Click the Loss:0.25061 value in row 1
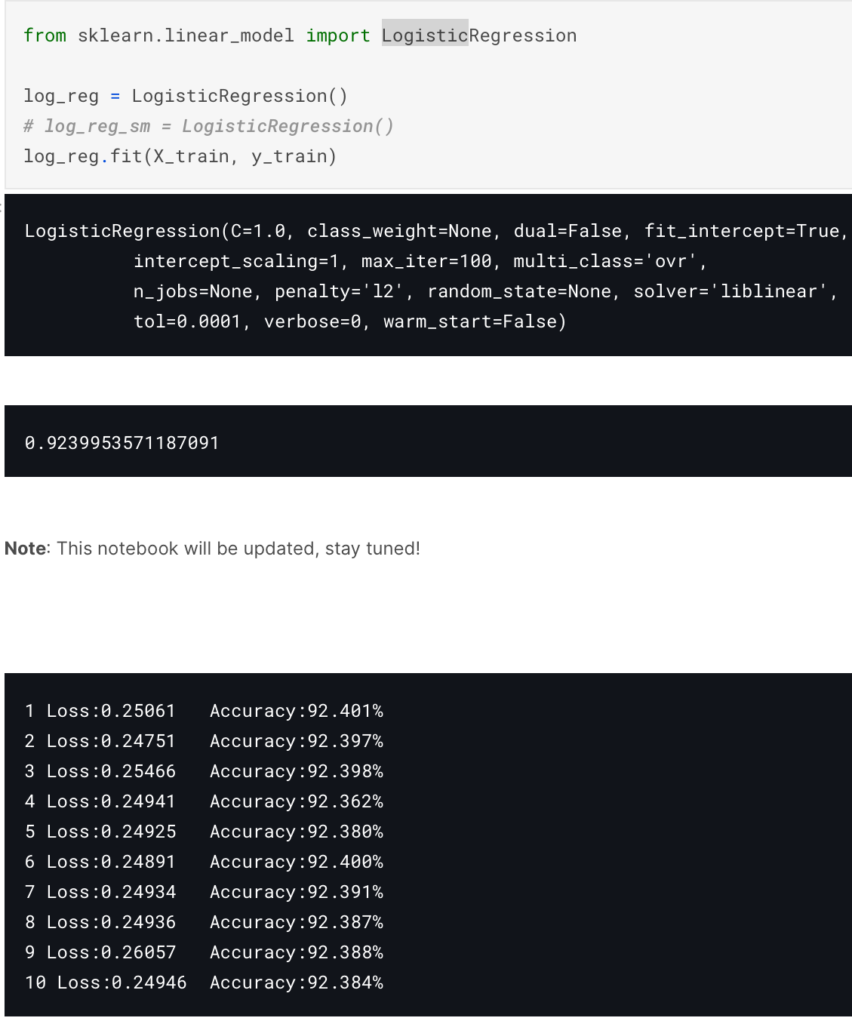The height and width of the screenshot is (1024, 852). [x=111, y=711]
